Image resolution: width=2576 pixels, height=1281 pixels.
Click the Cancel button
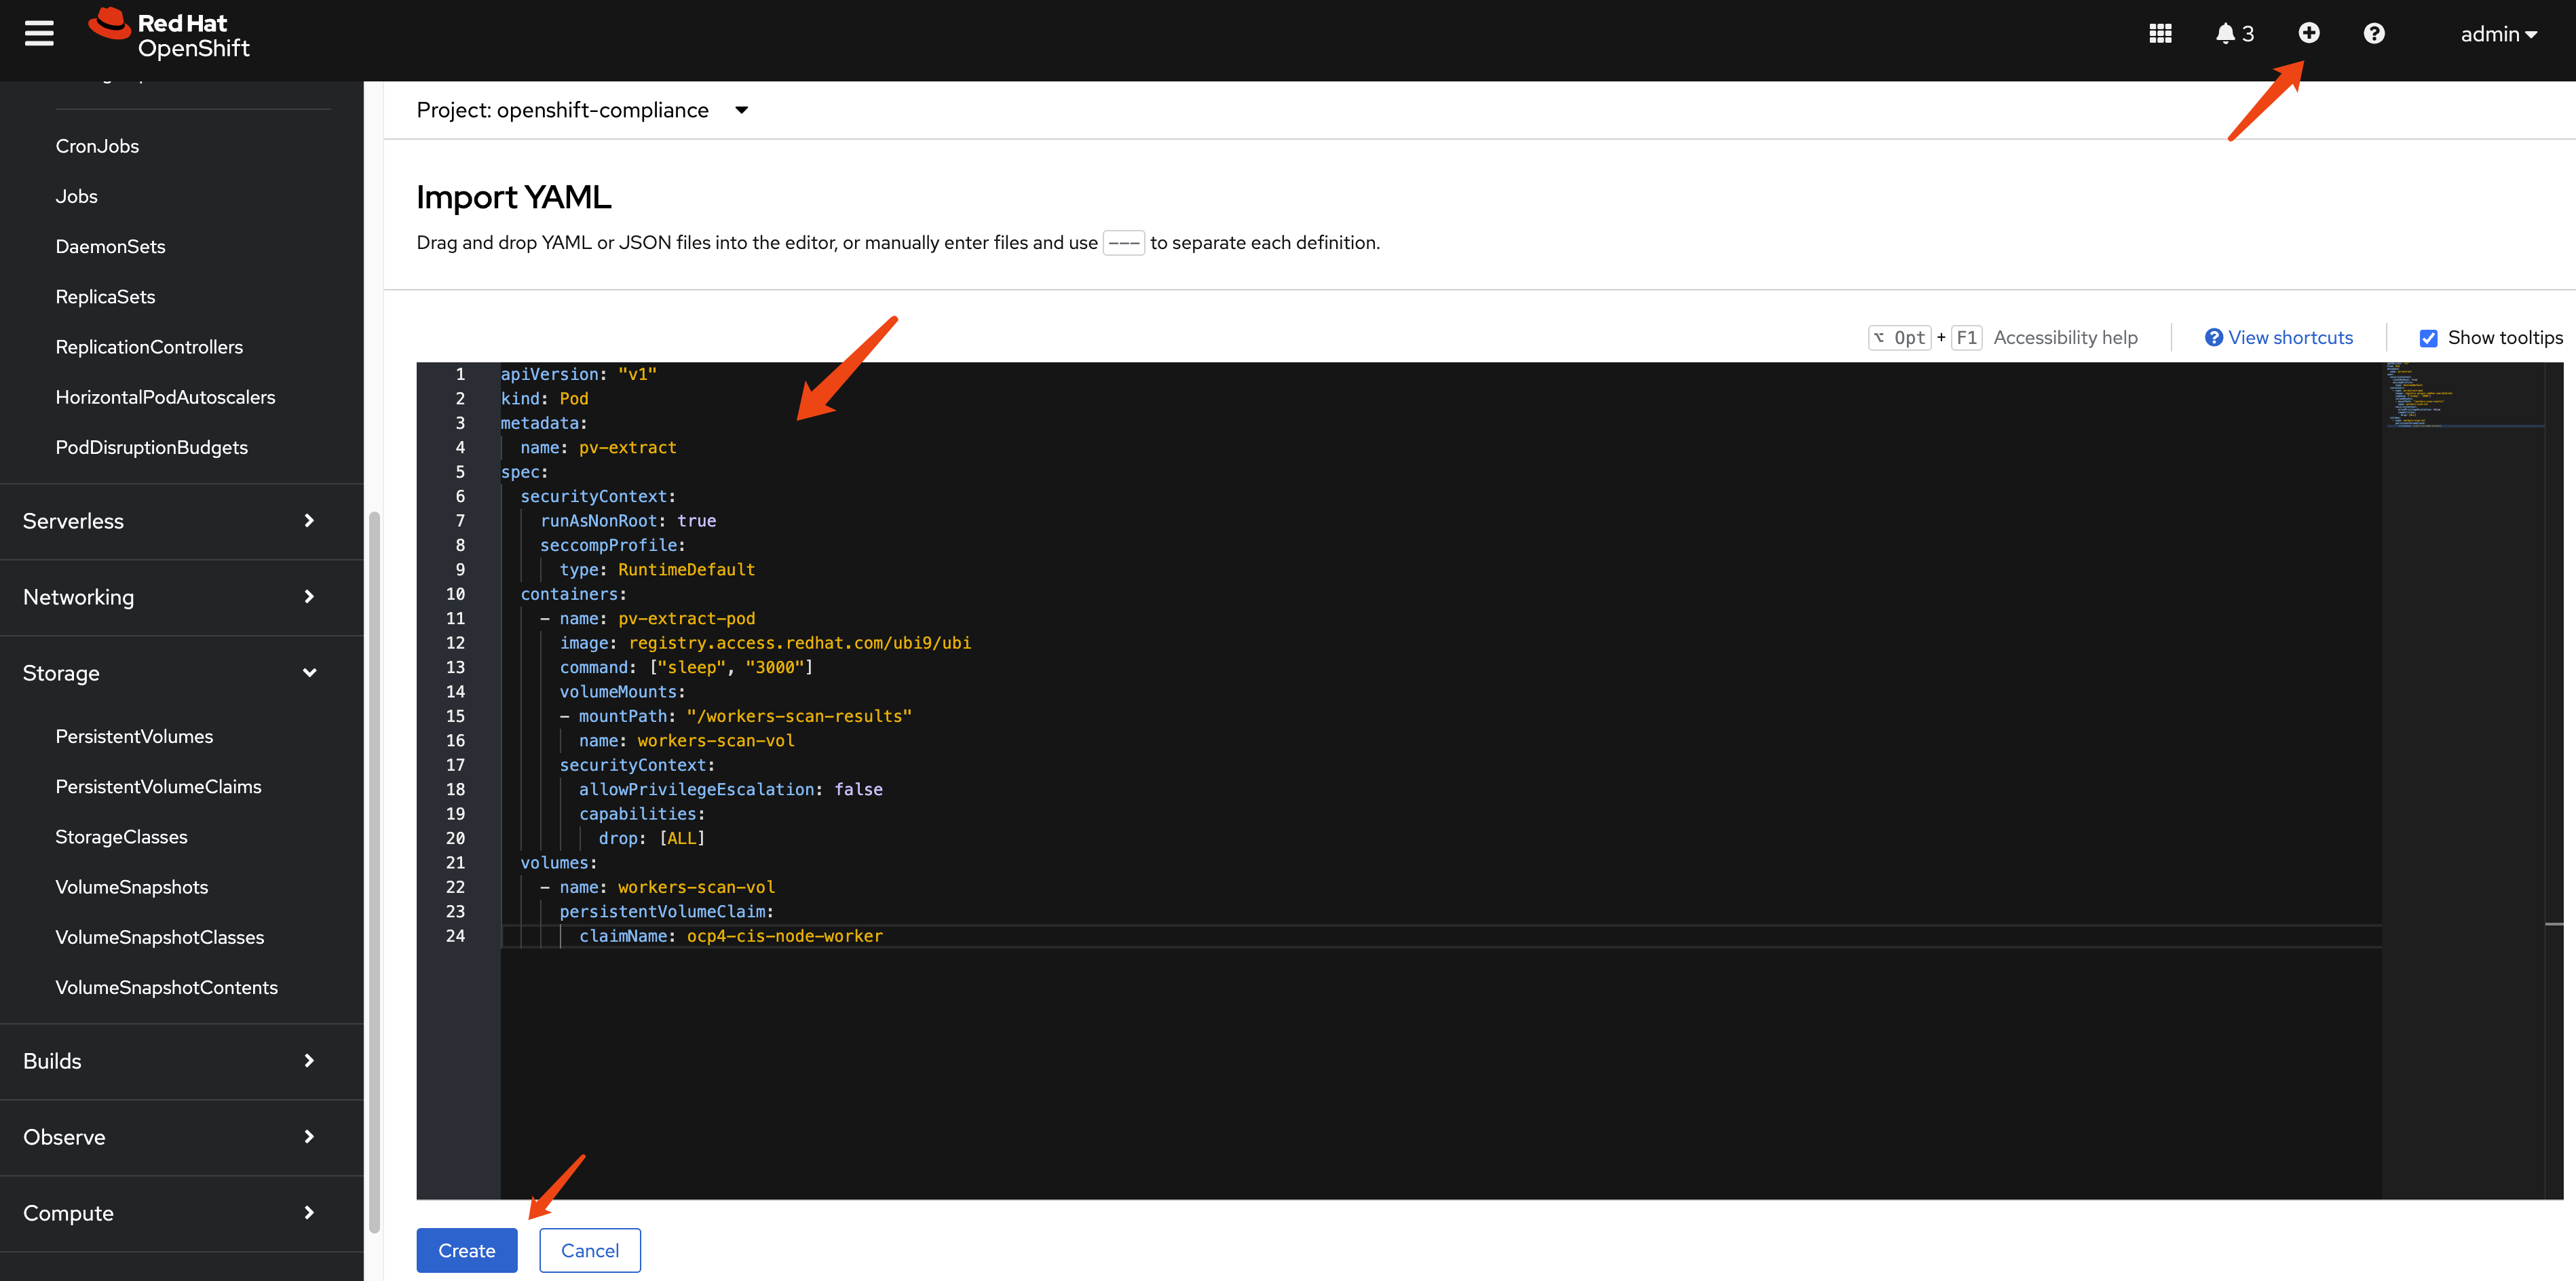[589, 1251]
